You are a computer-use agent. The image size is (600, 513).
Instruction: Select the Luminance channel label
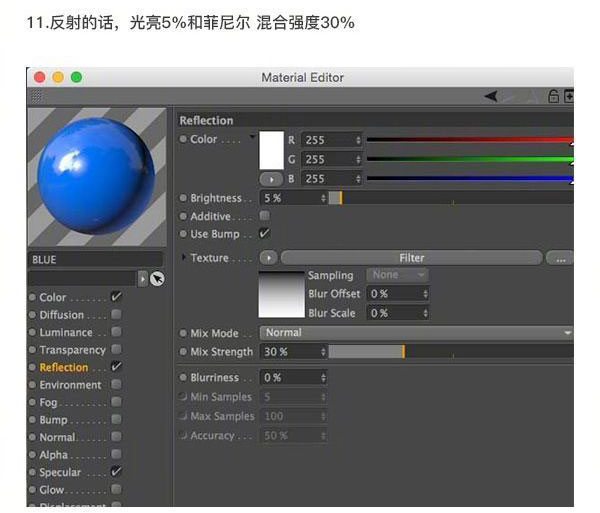tap(66, 332)
